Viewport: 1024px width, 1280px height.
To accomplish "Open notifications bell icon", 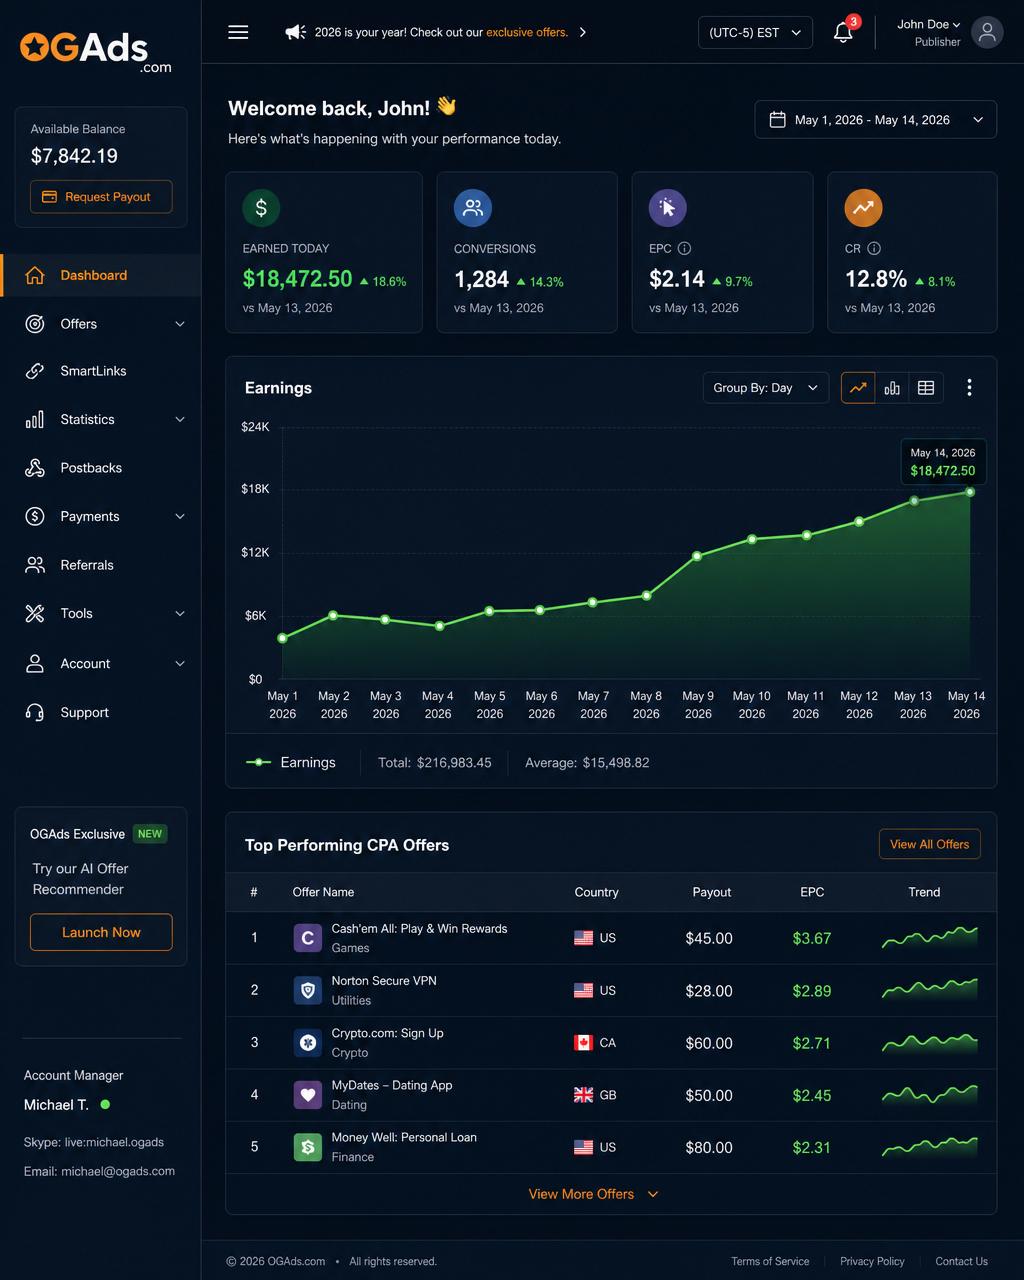I will click(843, 32).
